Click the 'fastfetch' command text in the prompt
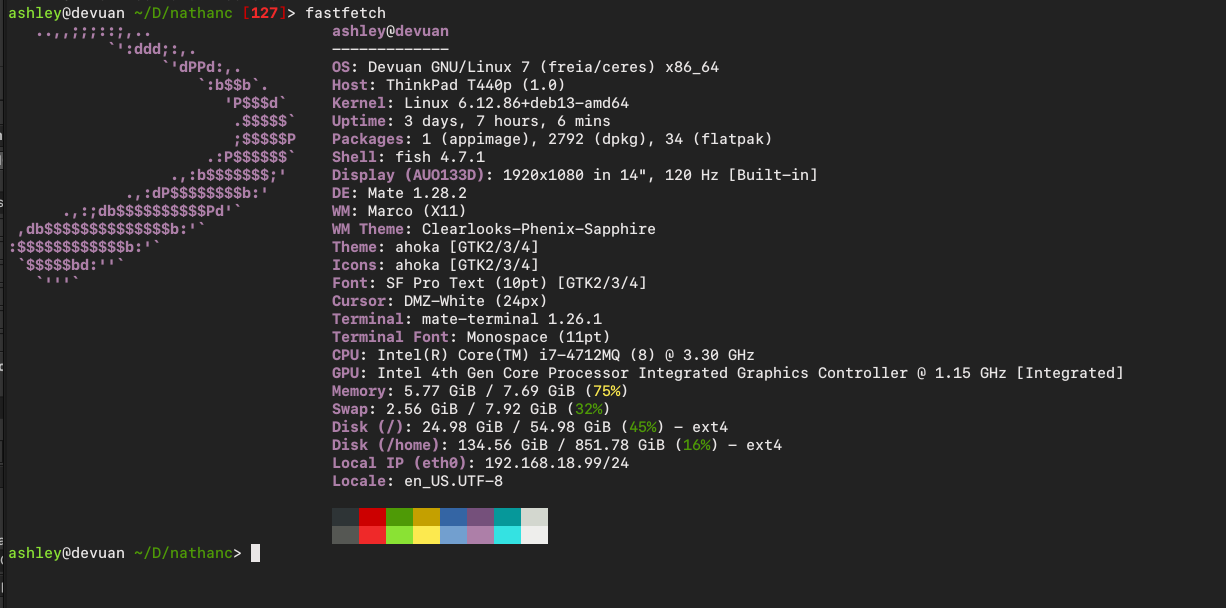 pos(345,13)
